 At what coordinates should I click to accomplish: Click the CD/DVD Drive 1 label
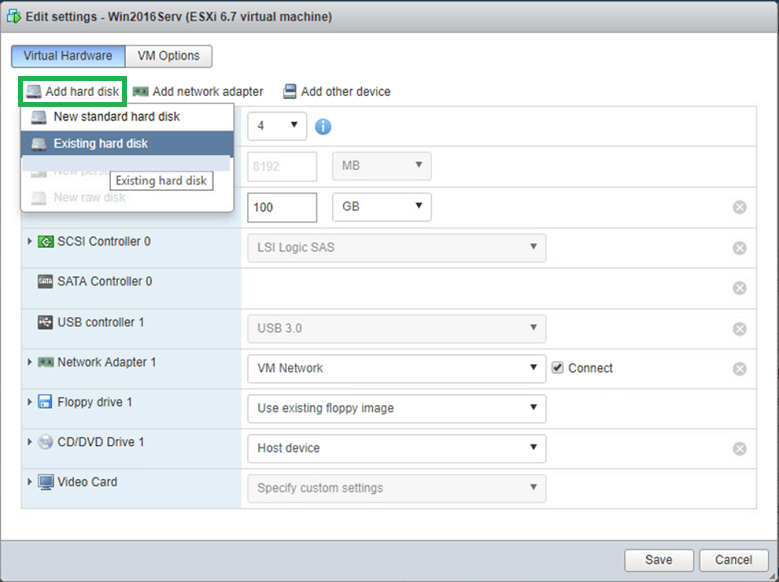(x=101, y=442)
